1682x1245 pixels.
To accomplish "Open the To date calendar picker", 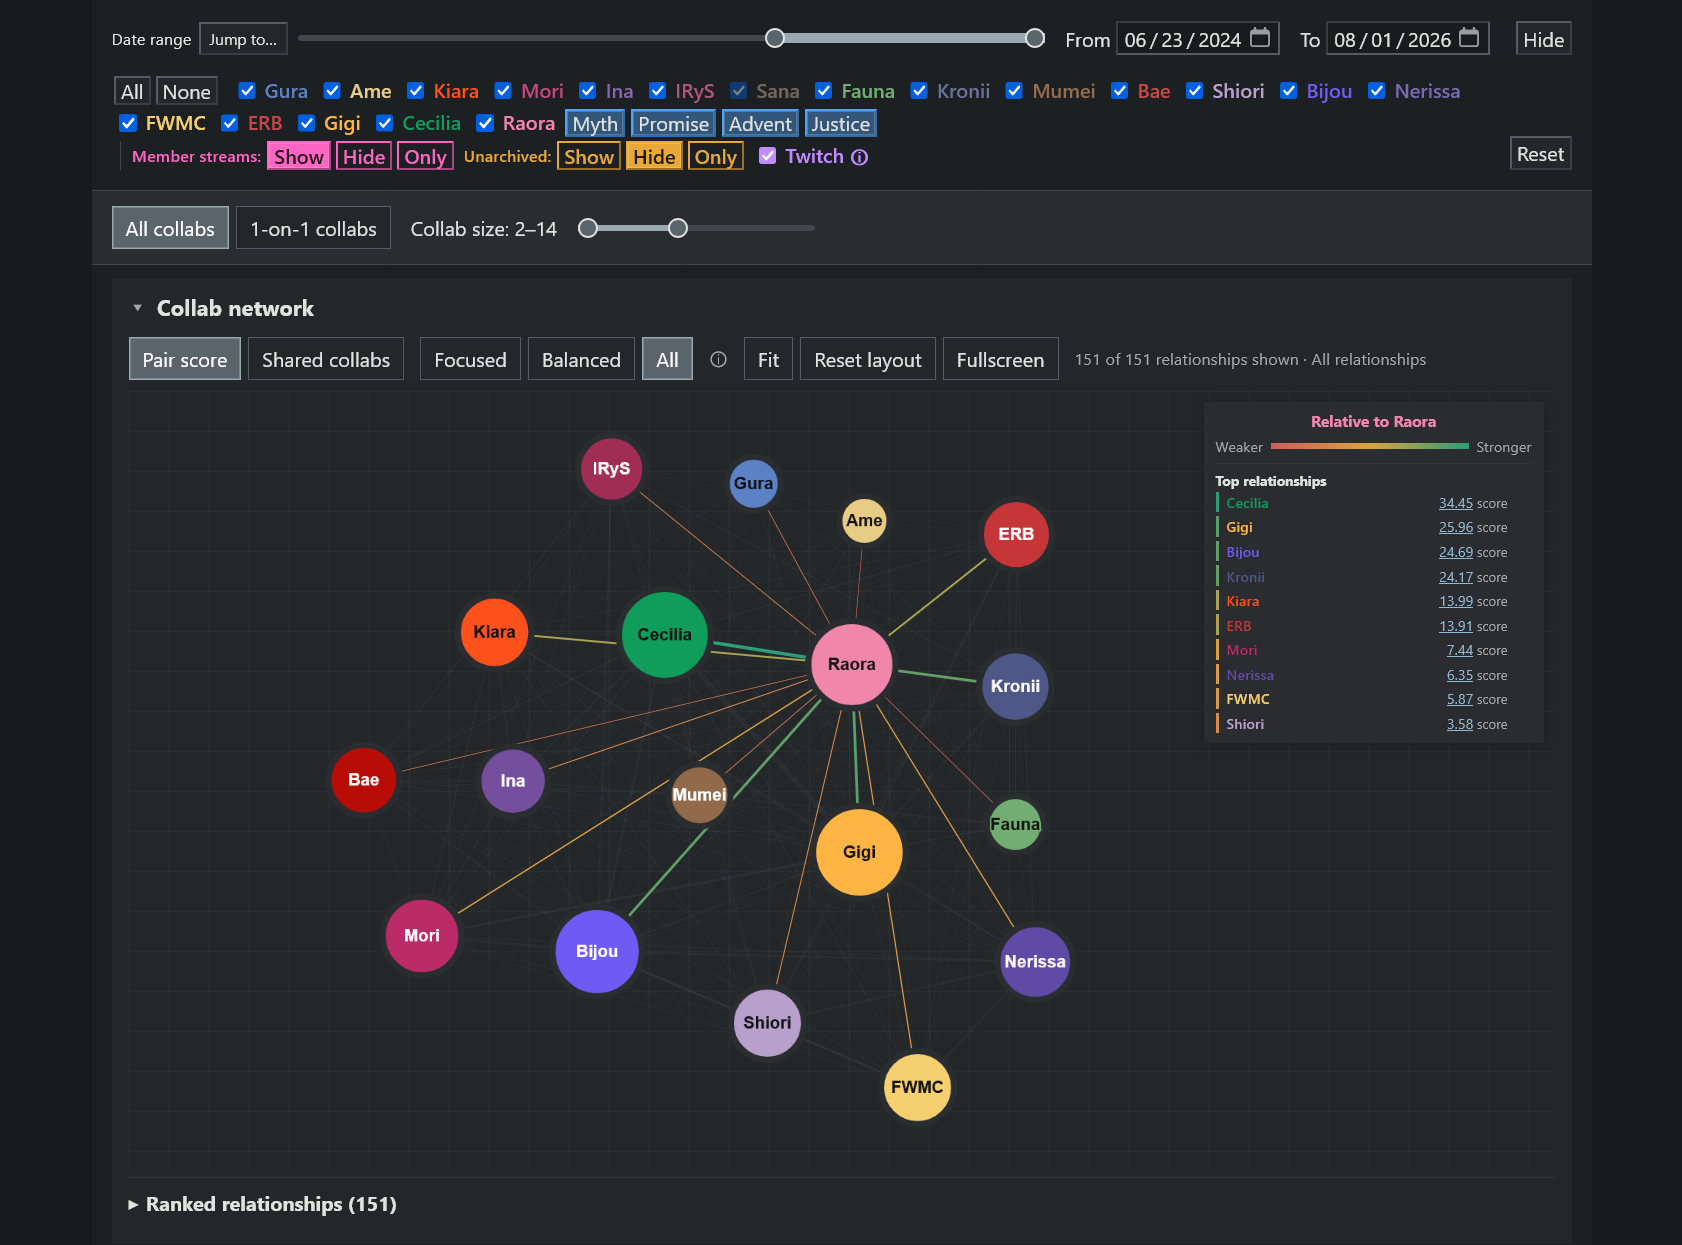I will [1469, 38].
